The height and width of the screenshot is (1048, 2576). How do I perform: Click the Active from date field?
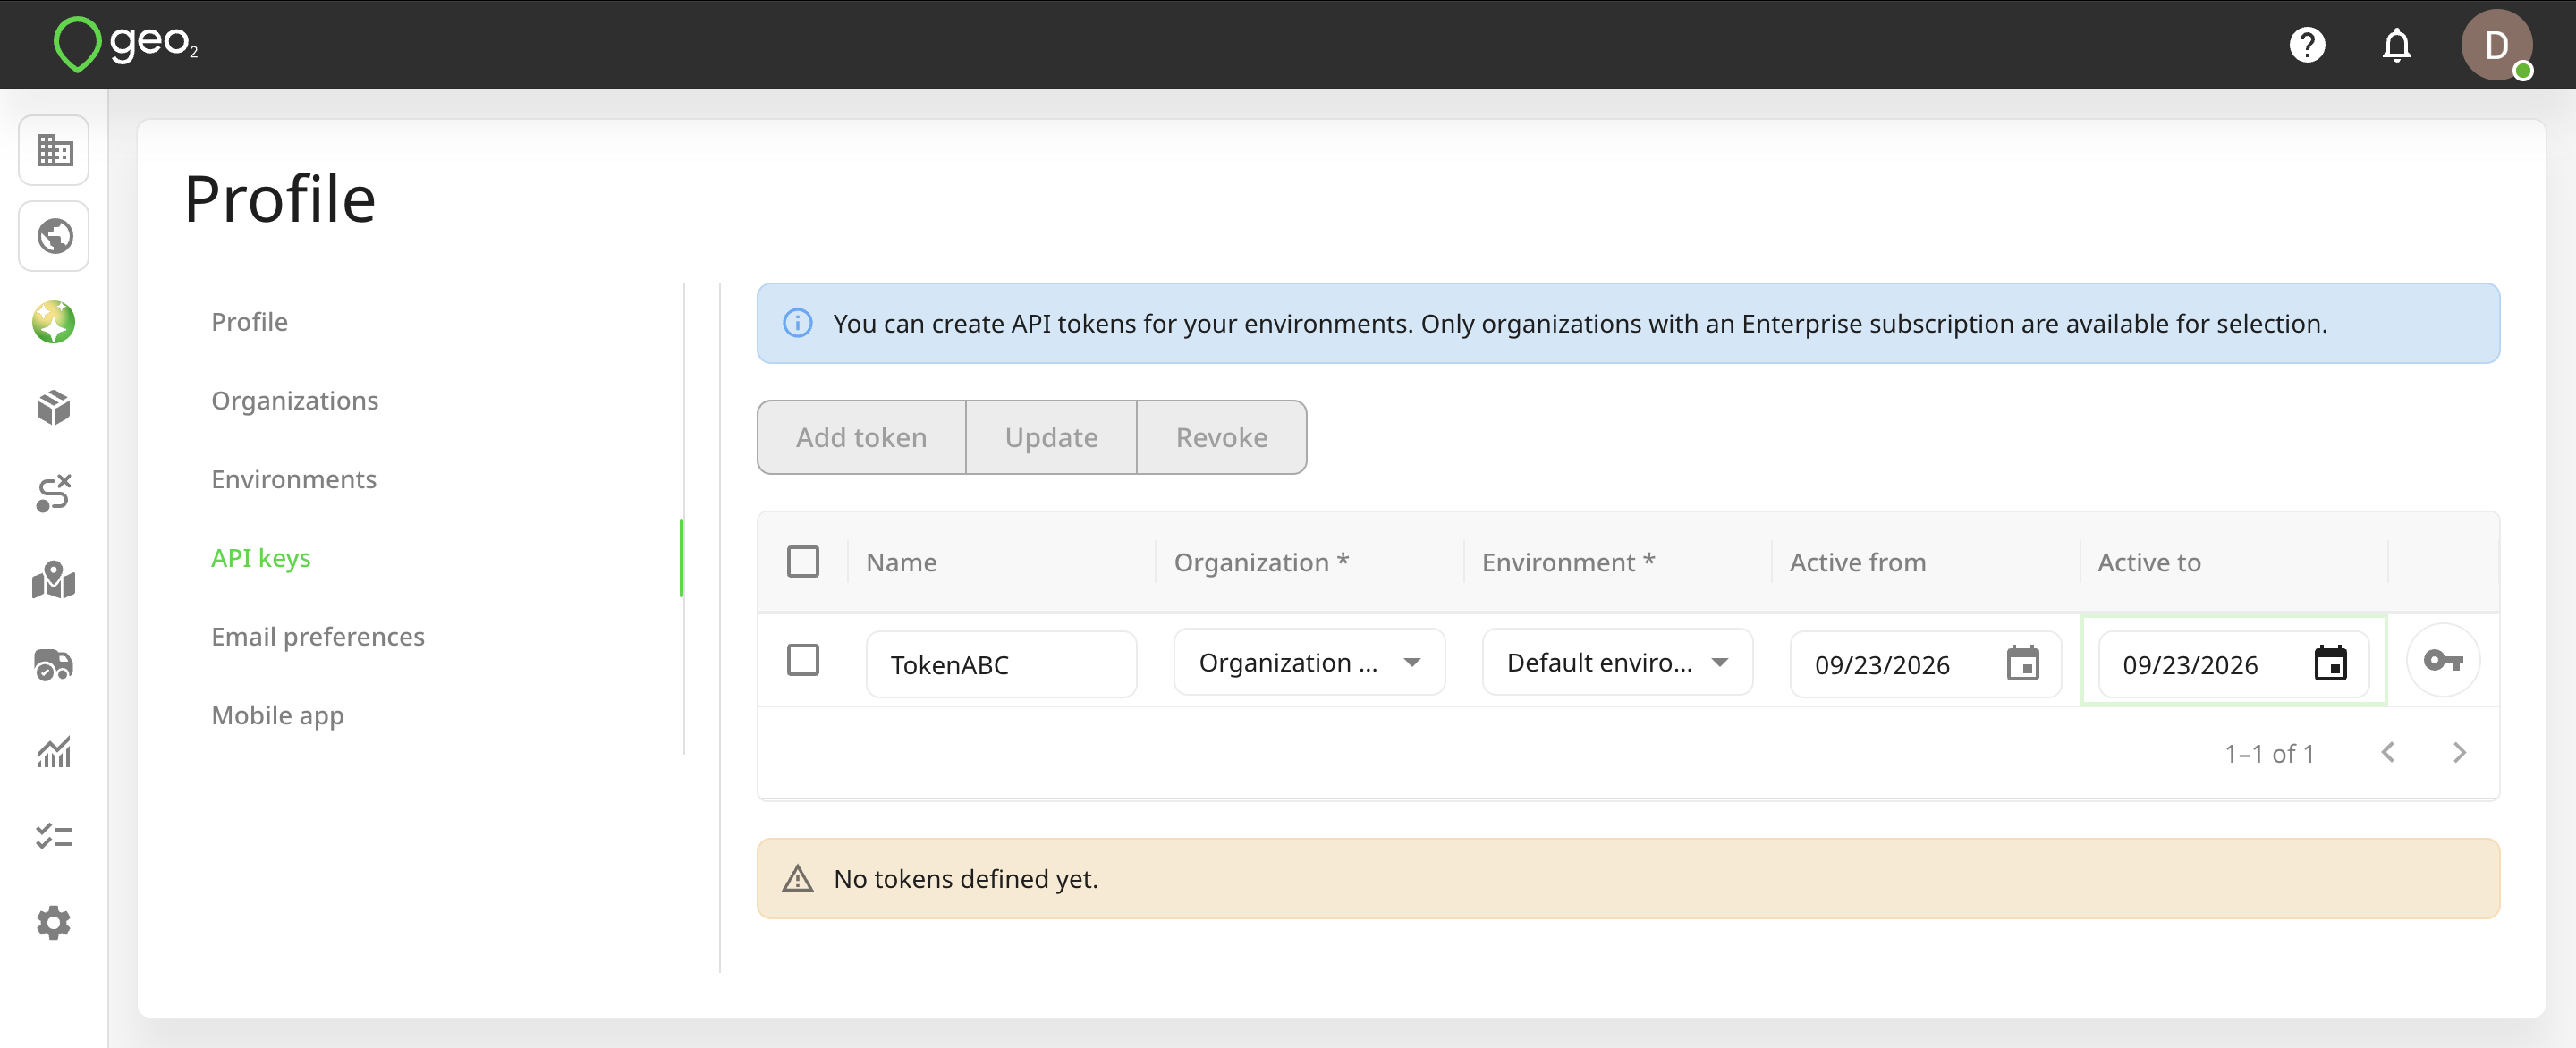(1925, 664)
